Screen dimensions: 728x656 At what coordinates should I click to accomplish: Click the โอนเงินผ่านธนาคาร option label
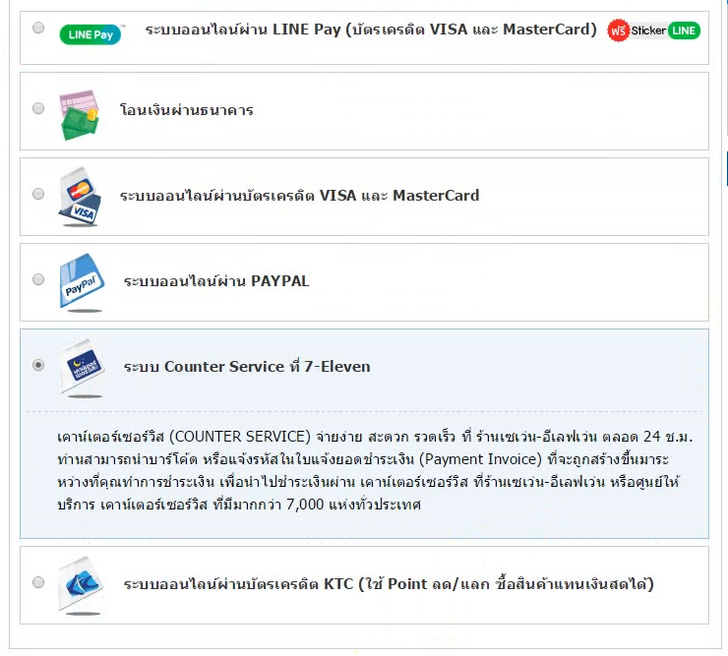coord(186,110)
